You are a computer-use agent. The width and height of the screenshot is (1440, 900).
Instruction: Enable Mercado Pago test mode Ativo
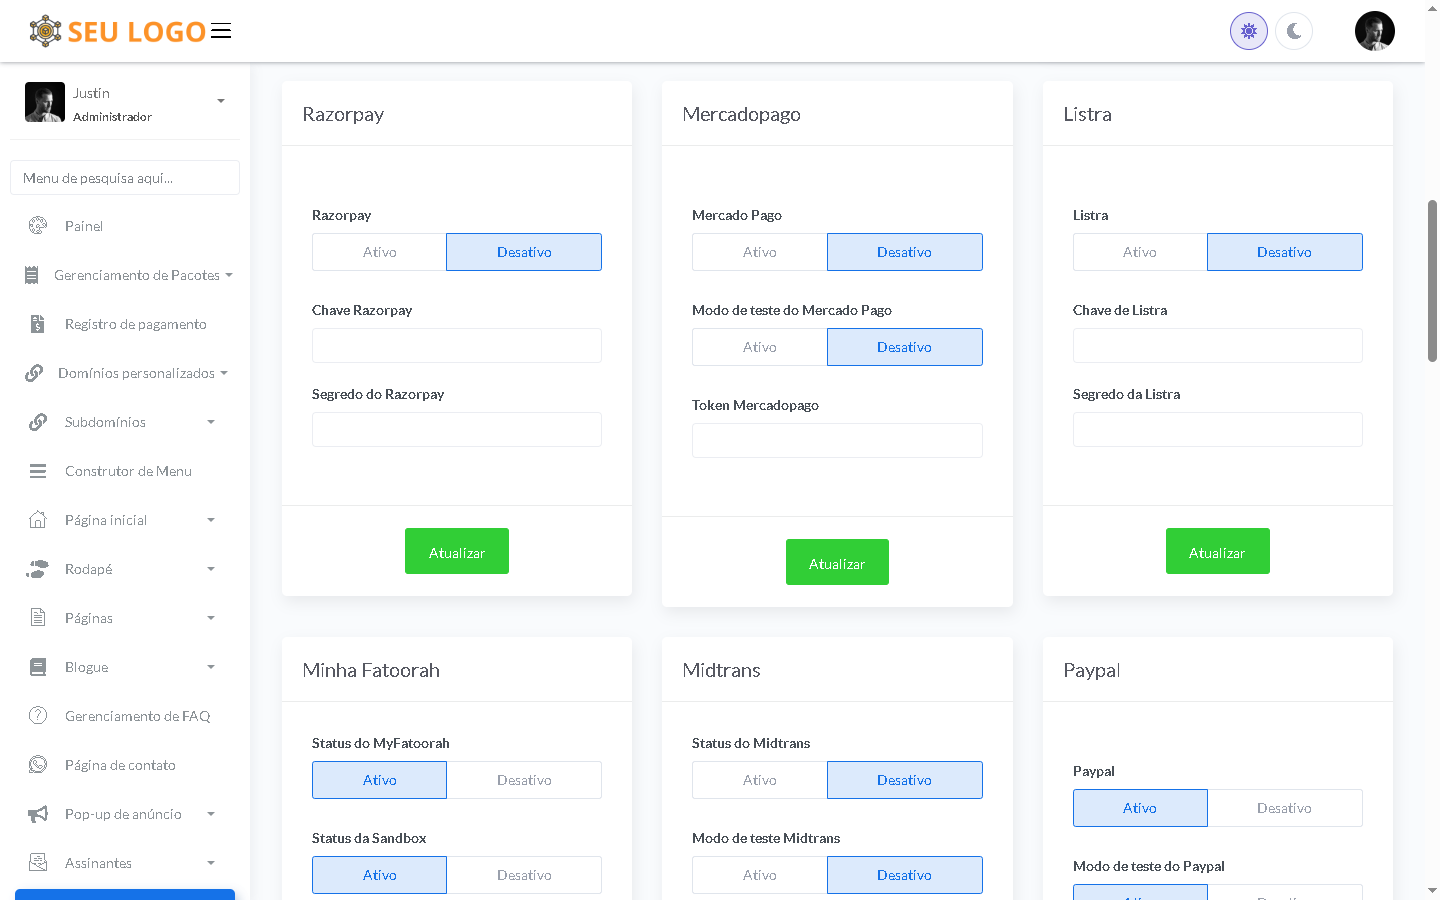(x=759, y=347)
